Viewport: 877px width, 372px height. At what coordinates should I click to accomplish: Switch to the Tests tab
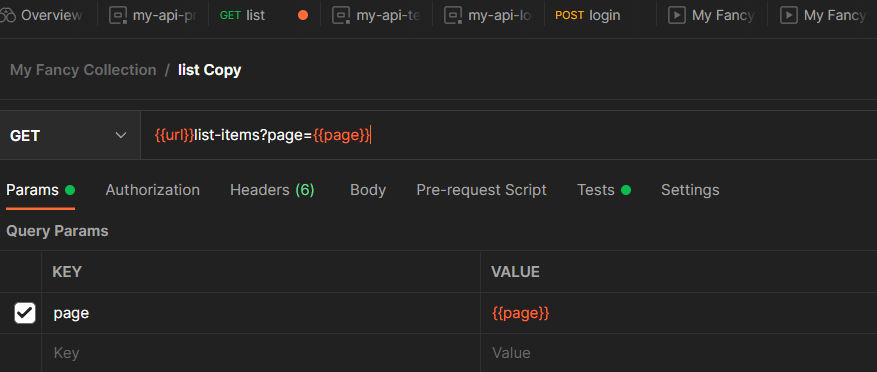click(604, 190)
